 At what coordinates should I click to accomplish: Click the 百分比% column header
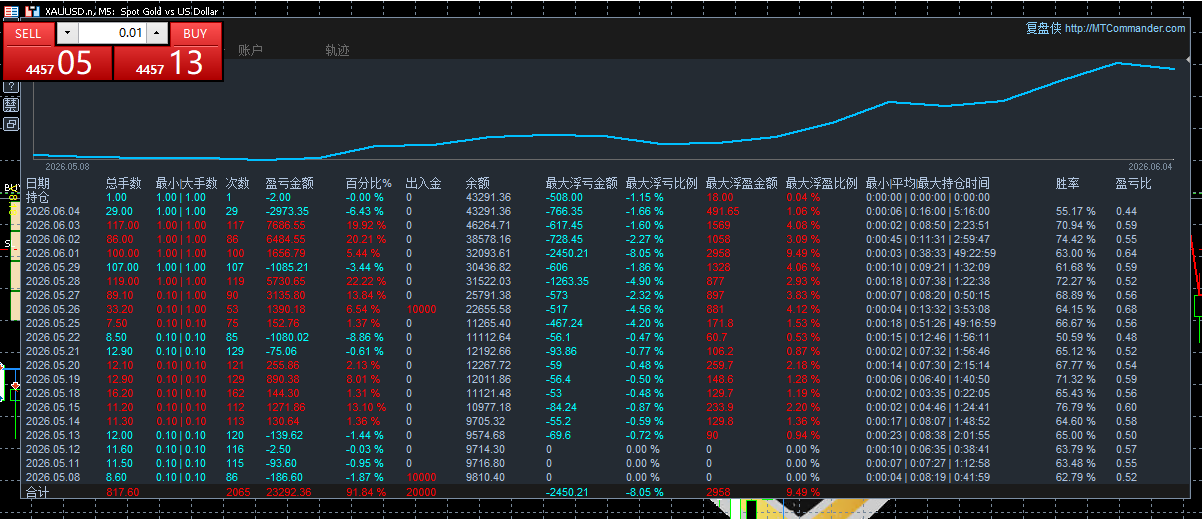coord(369,184)
